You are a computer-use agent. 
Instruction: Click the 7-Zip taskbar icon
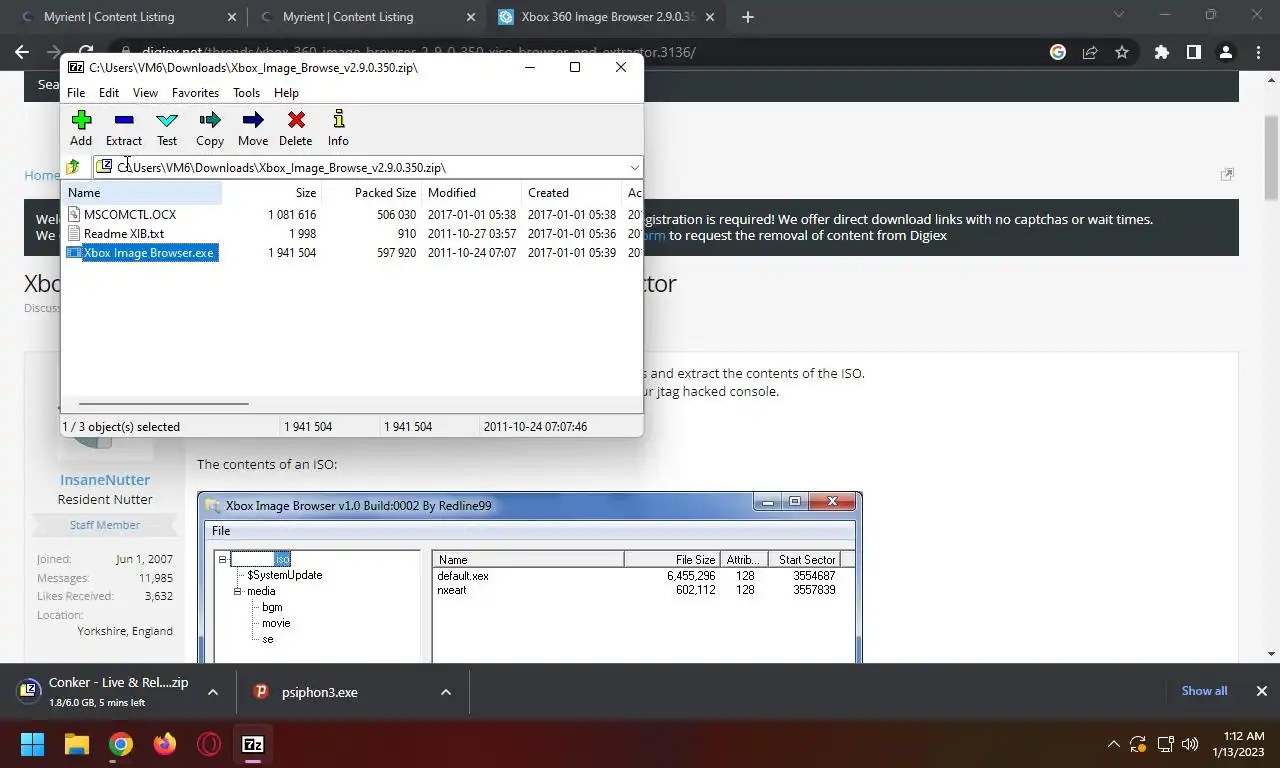pyautogui.click(x=253, y=744)
